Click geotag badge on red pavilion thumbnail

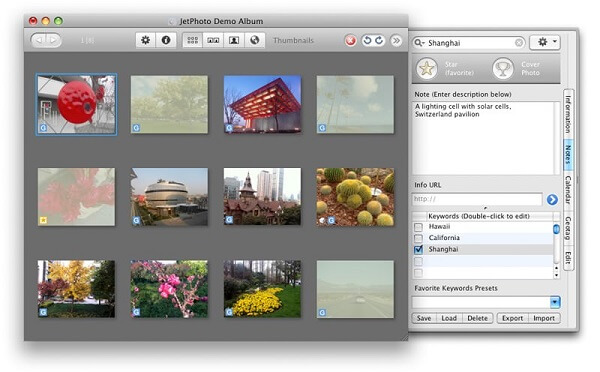pyautogui.click(x=229, y=128)
